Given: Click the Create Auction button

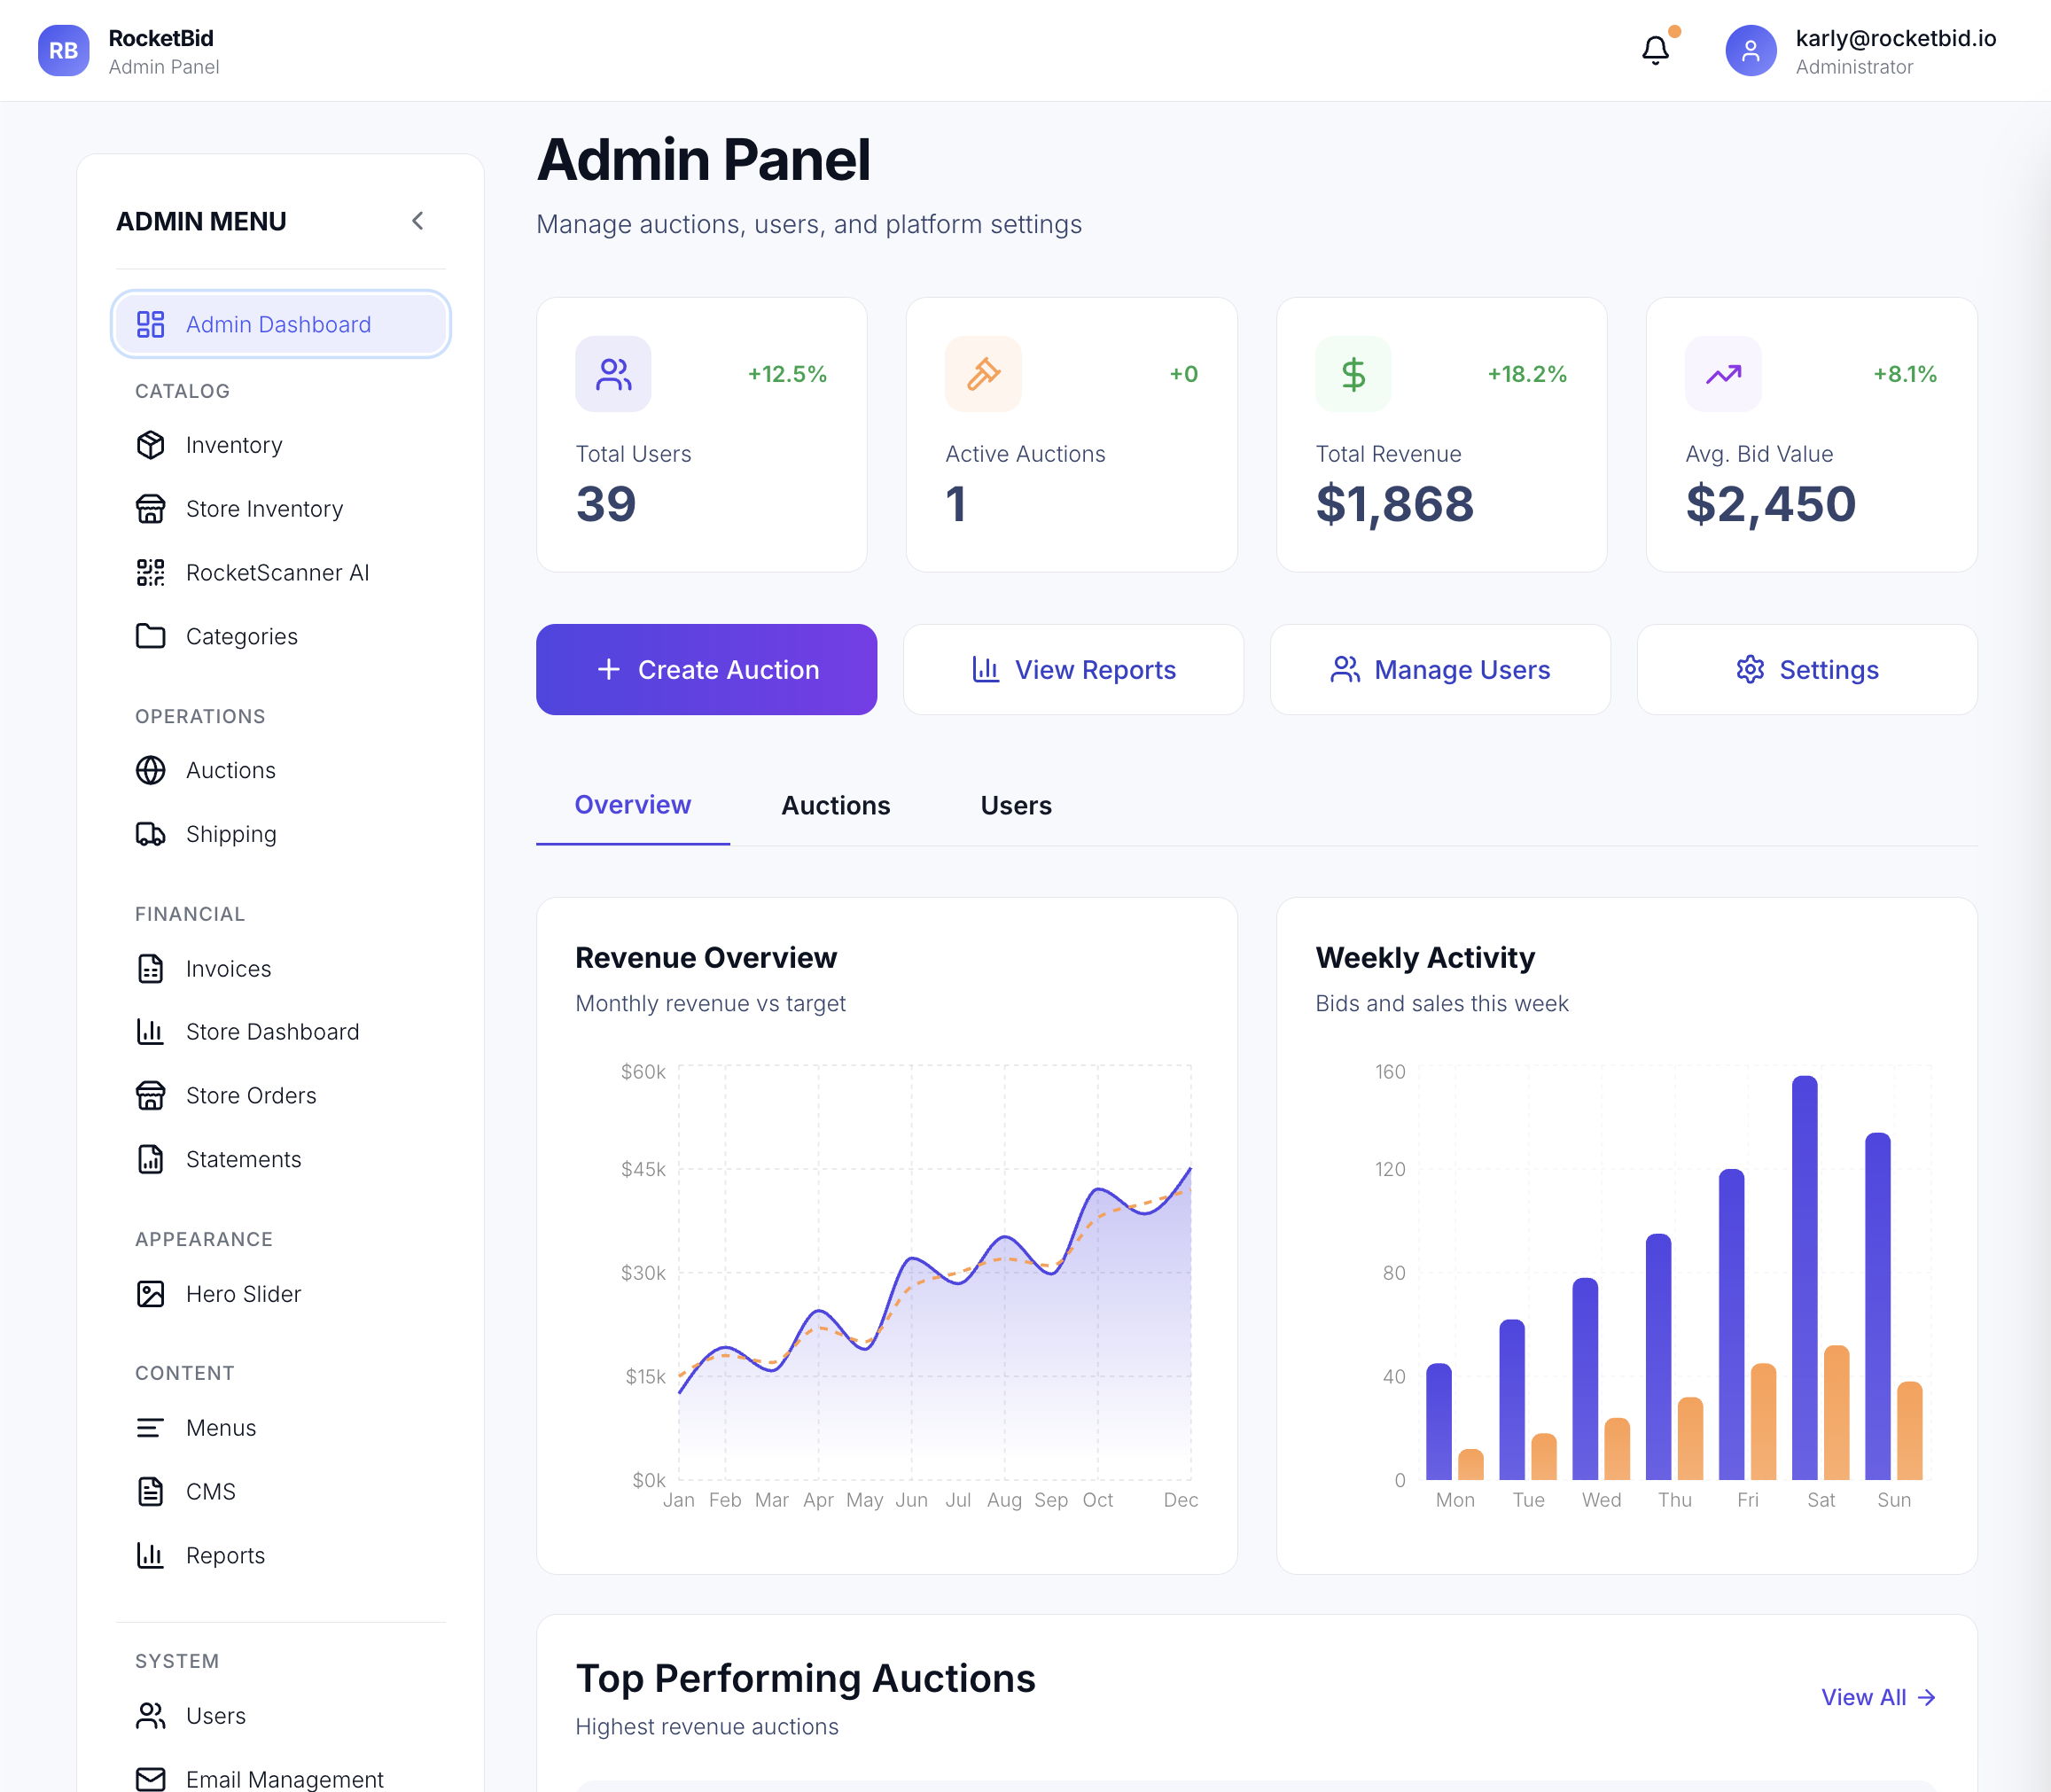Looking at the screenshot, I should (x=706, y=669).
